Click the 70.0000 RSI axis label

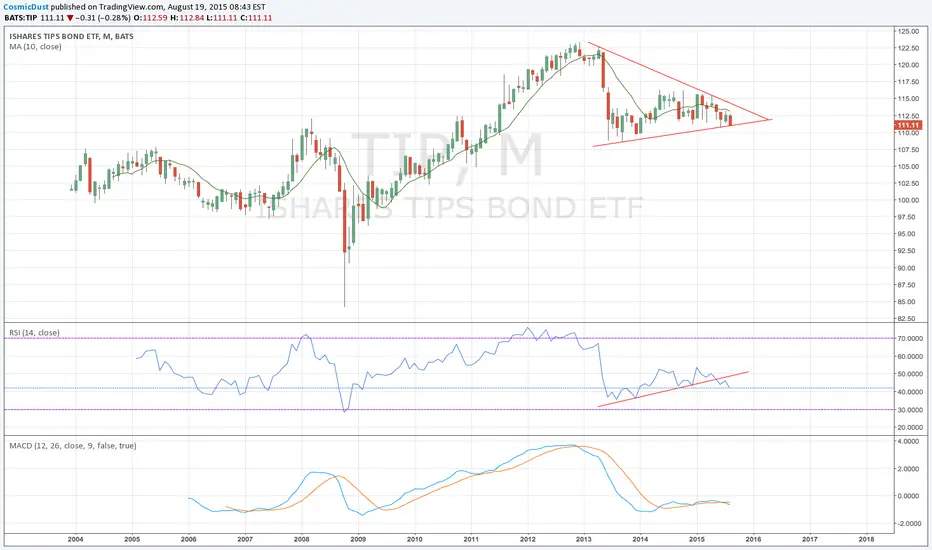[x=910, y=338]
